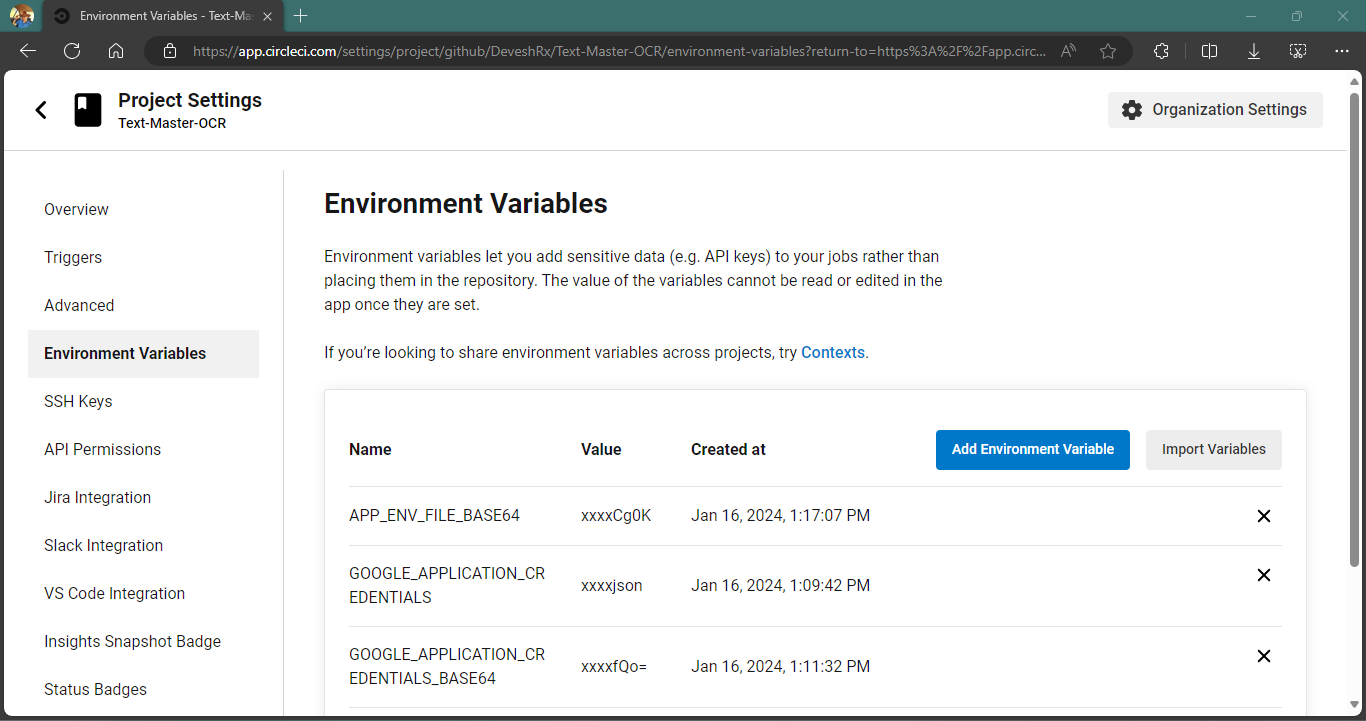The image size is (1366, 721).
Task: Click the Name column header
Action: click(x=370, y=450)
